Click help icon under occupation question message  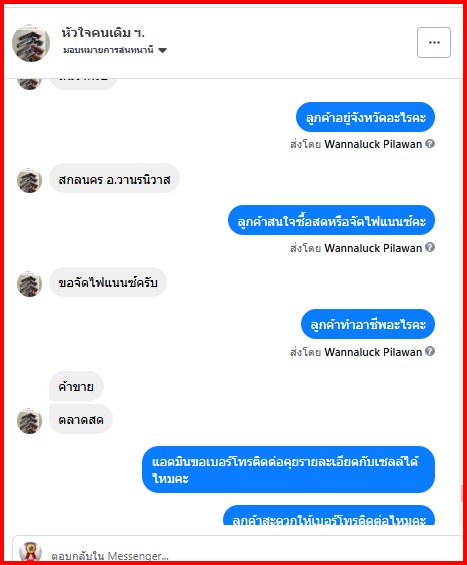(x=430, y=351)
